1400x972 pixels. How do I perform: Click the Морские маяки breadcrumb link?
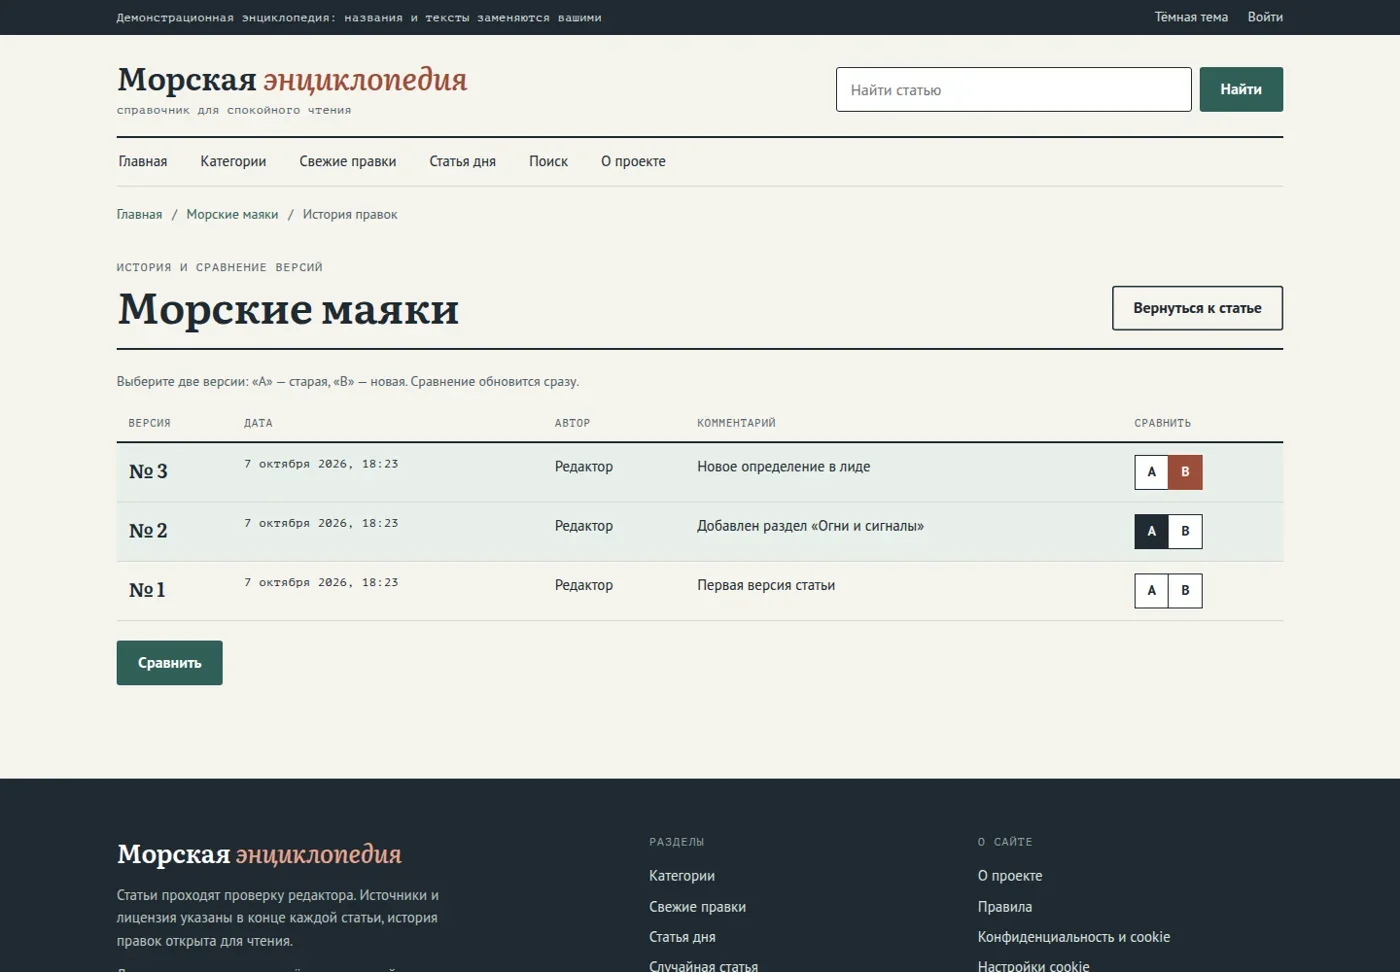(232, 214)
